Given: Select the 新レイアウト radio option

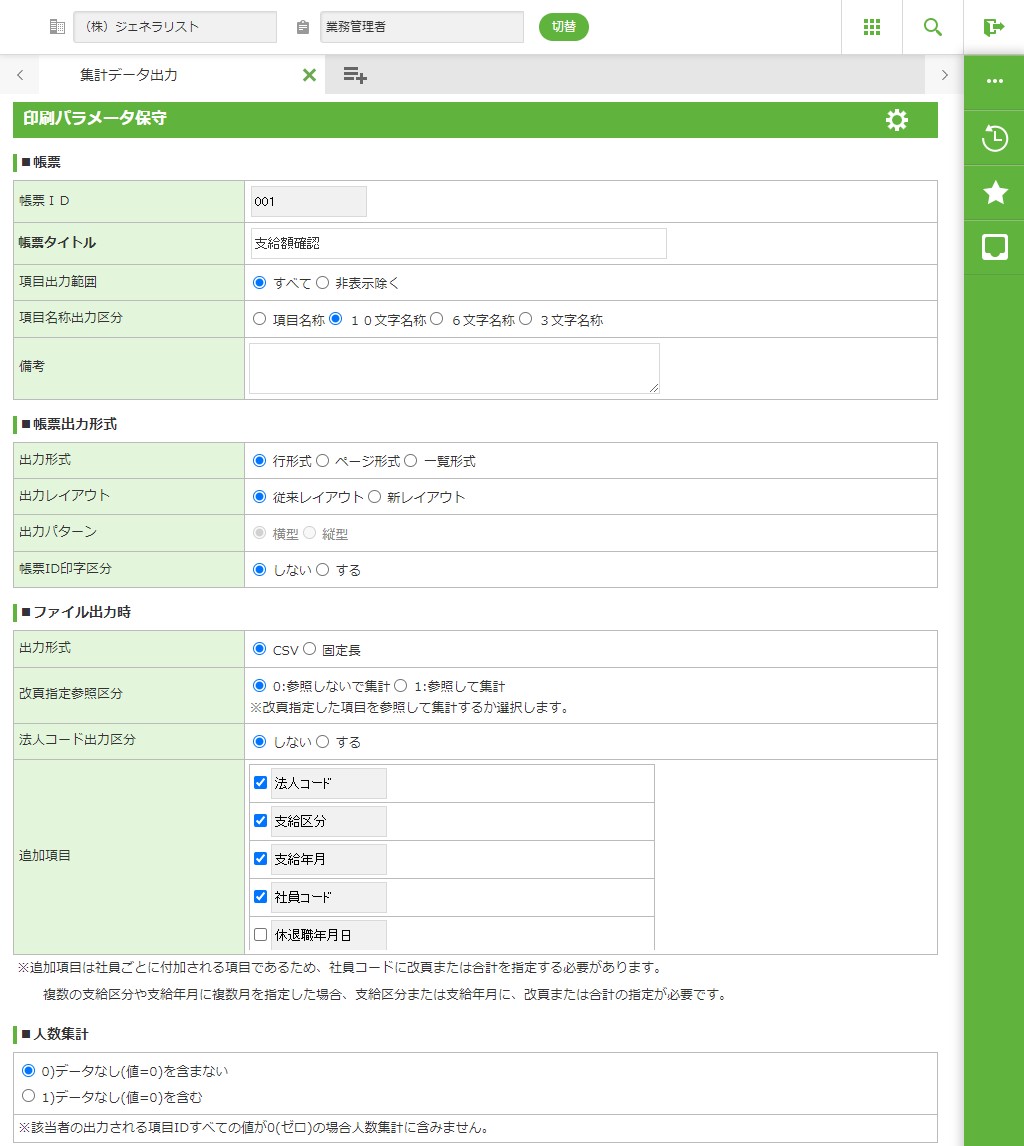Looking at the screenshot, I should [375, 496].
